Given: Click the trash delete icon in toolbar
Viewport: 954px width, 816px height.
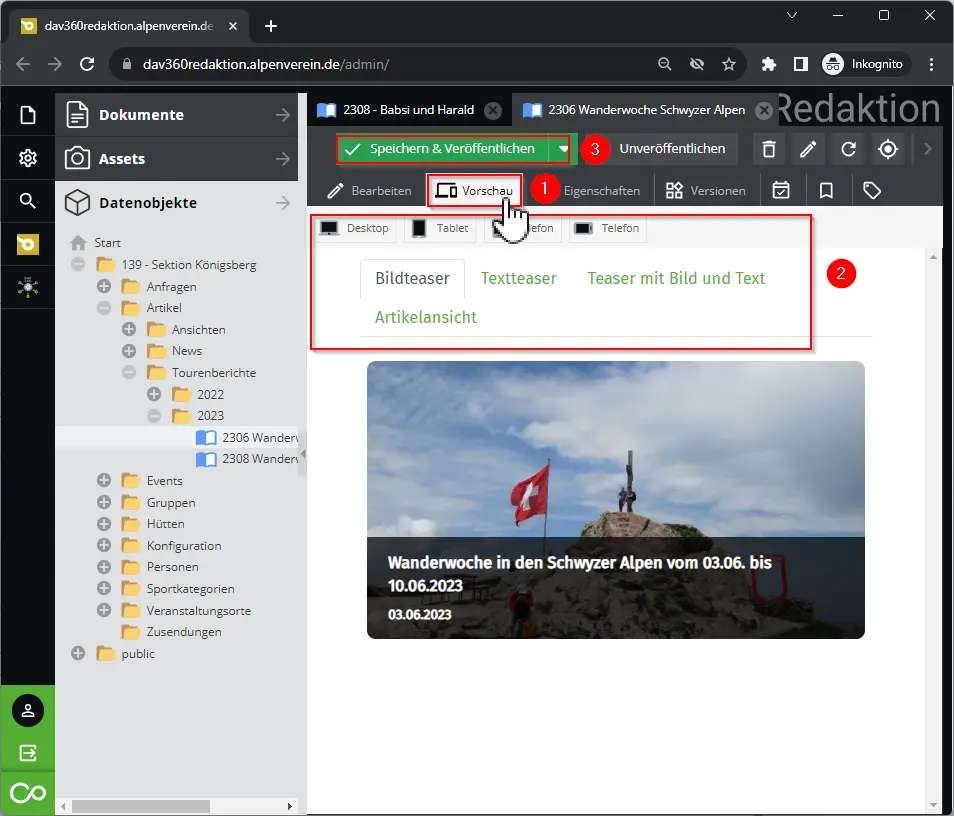Looking at the screenshot, I should tap(768, 149).
